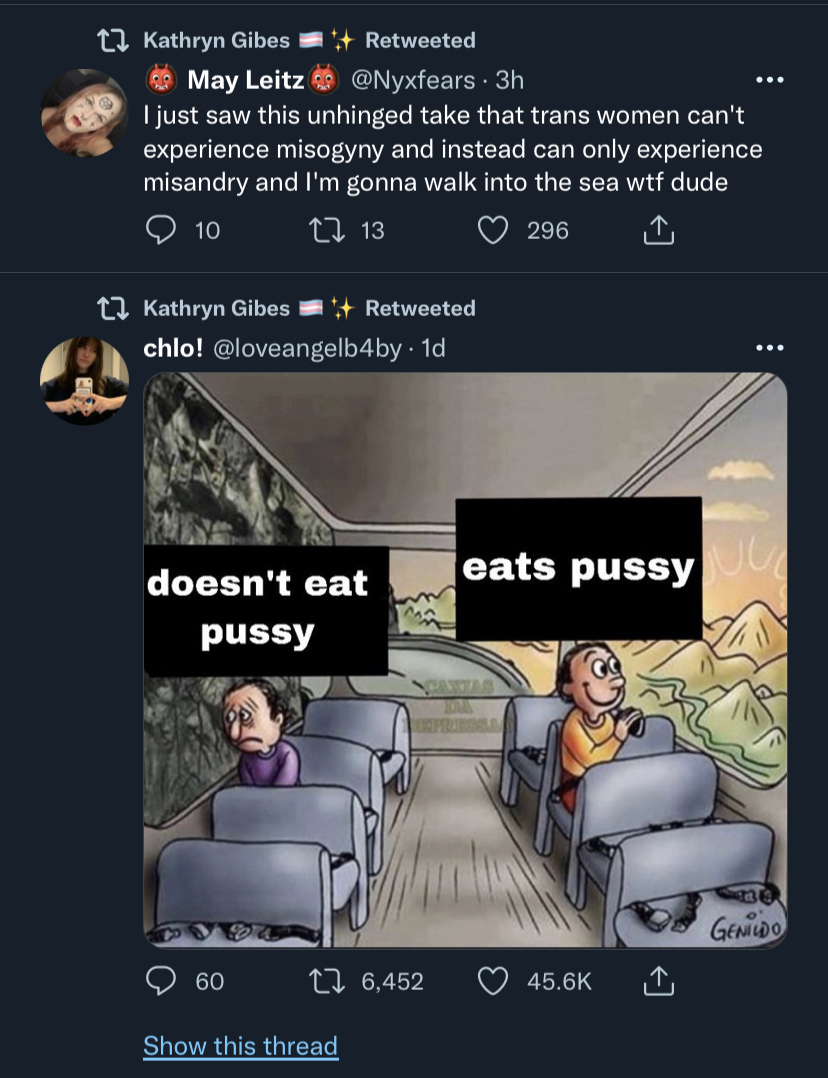Open more options on May Leitz's tweet
This screenshot has width=828, height=1078.
(770, 80)
